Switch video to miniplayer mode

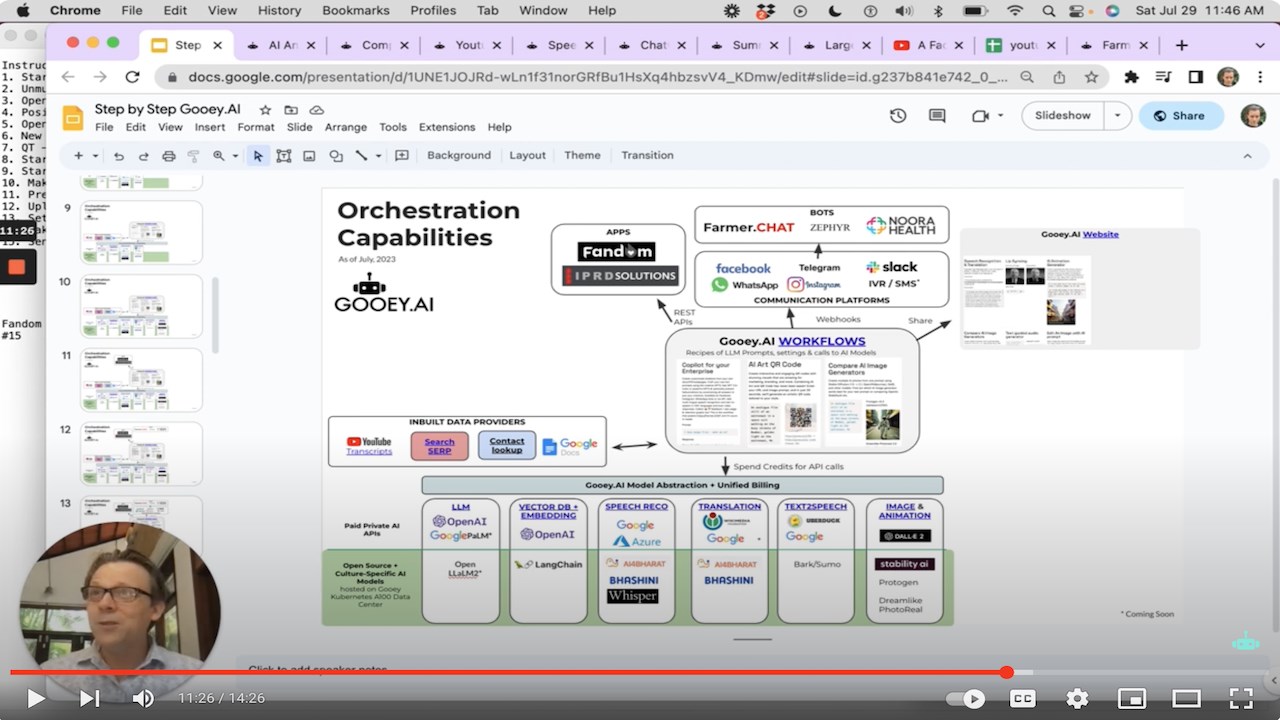pyautogui.click(x=1131, y=699)
